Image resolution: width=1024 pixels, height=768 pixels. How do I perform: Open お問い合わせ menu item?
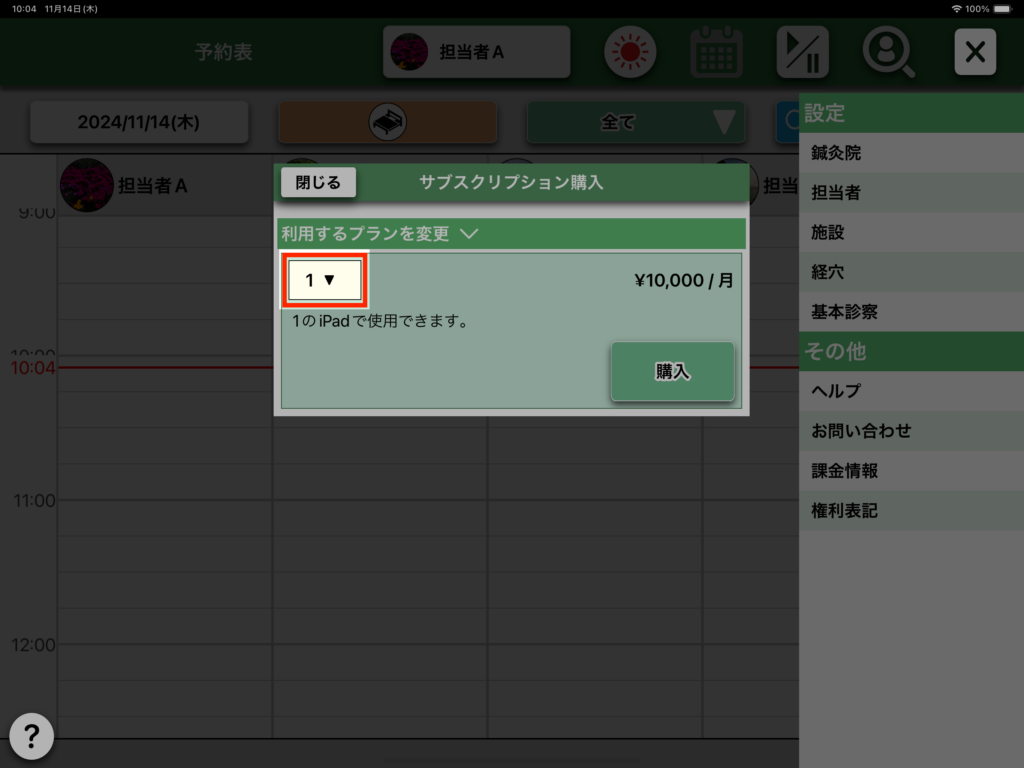point(861,431)
